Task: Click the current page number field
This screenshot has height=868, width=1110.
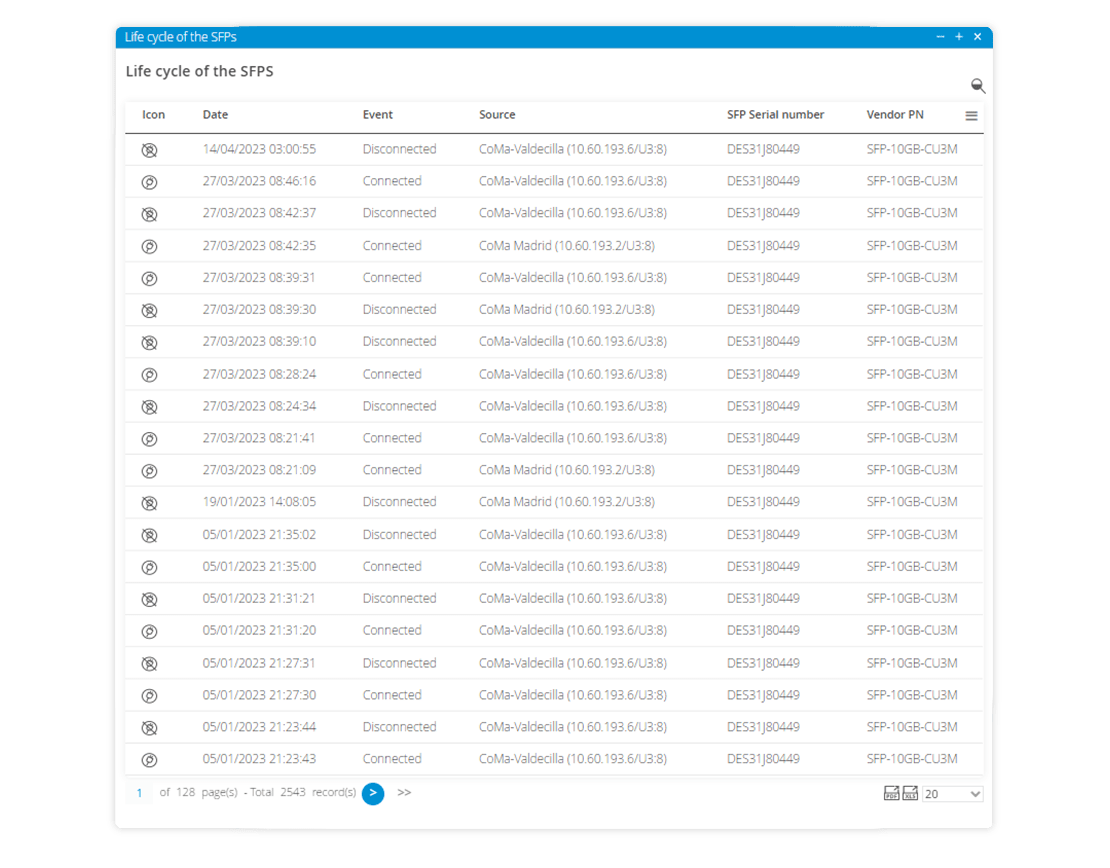Action: (139, 793)
